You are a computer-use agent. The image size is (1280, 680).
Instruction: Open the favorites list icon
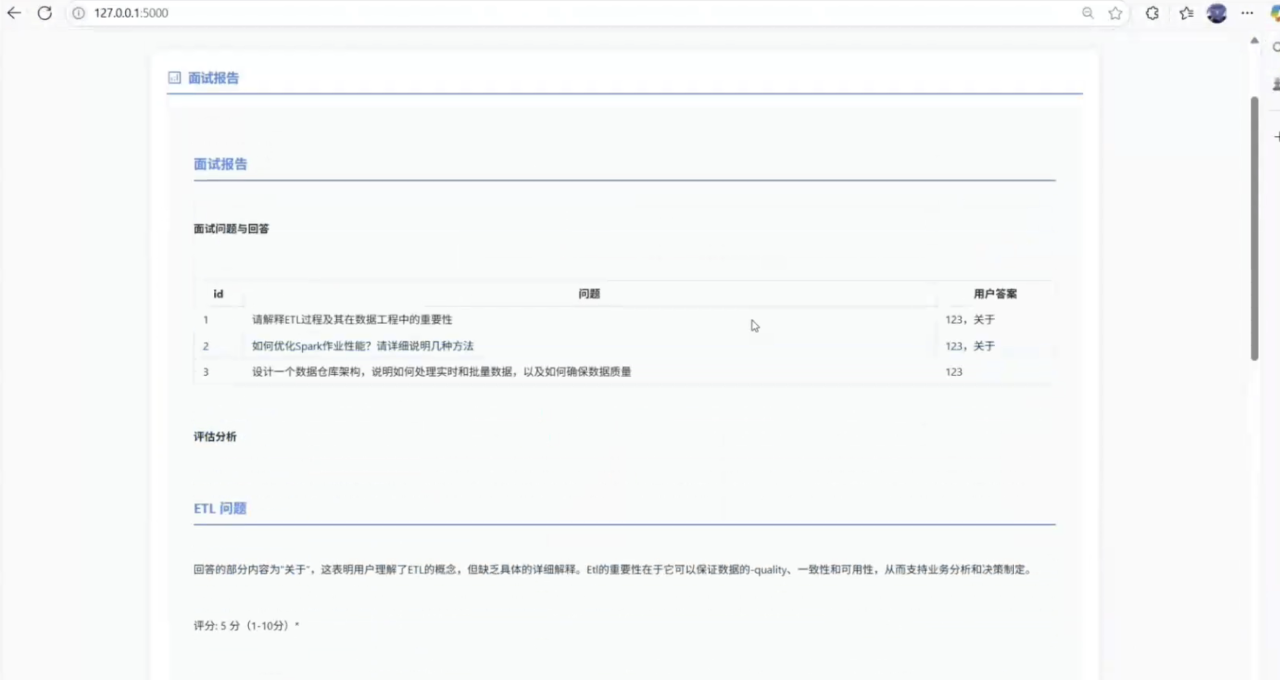tap(1186, 13)
